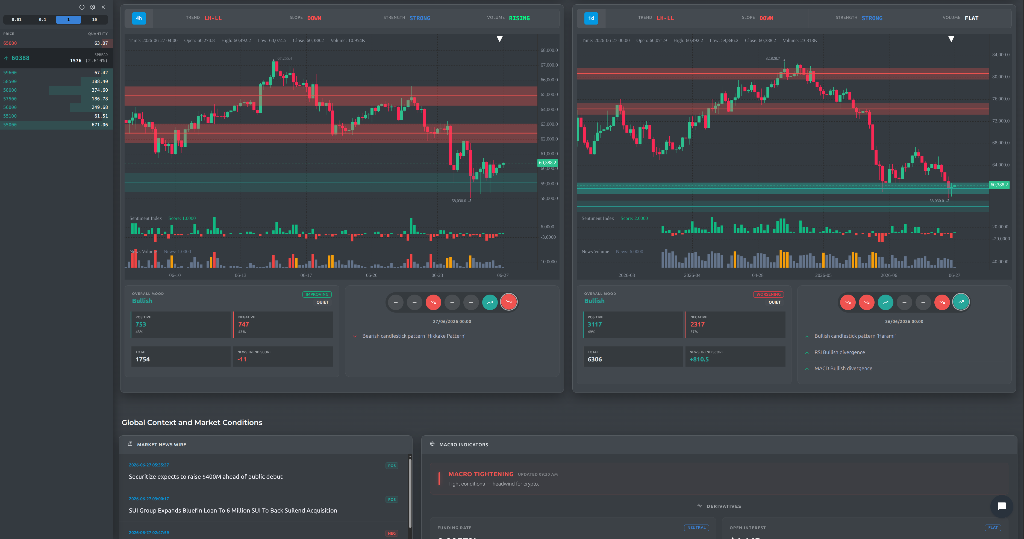Click the white marker triangle atop 1d chart
The height and width of the screenshot is (539, 1024).
coord(951,39)
